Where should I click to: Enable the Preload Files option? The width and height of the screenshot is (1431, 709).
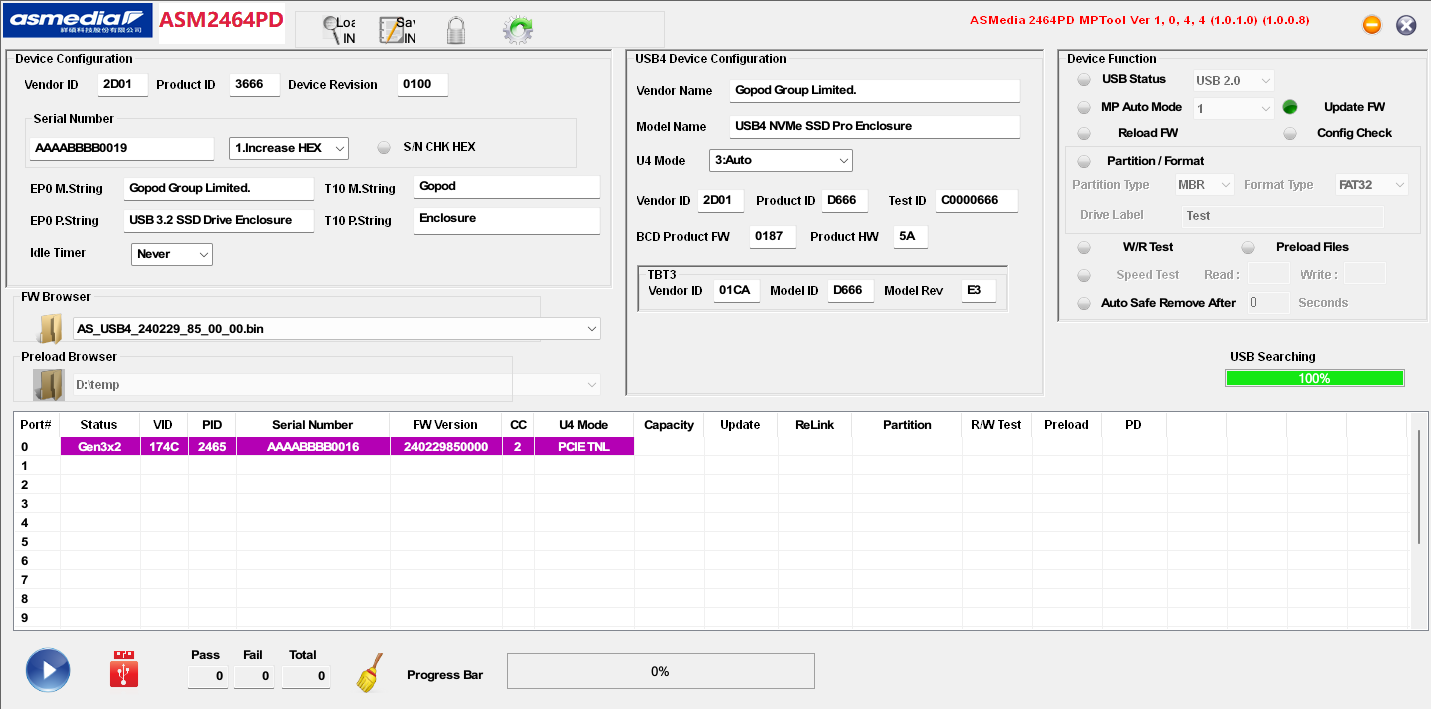[x=1248, y=247]
